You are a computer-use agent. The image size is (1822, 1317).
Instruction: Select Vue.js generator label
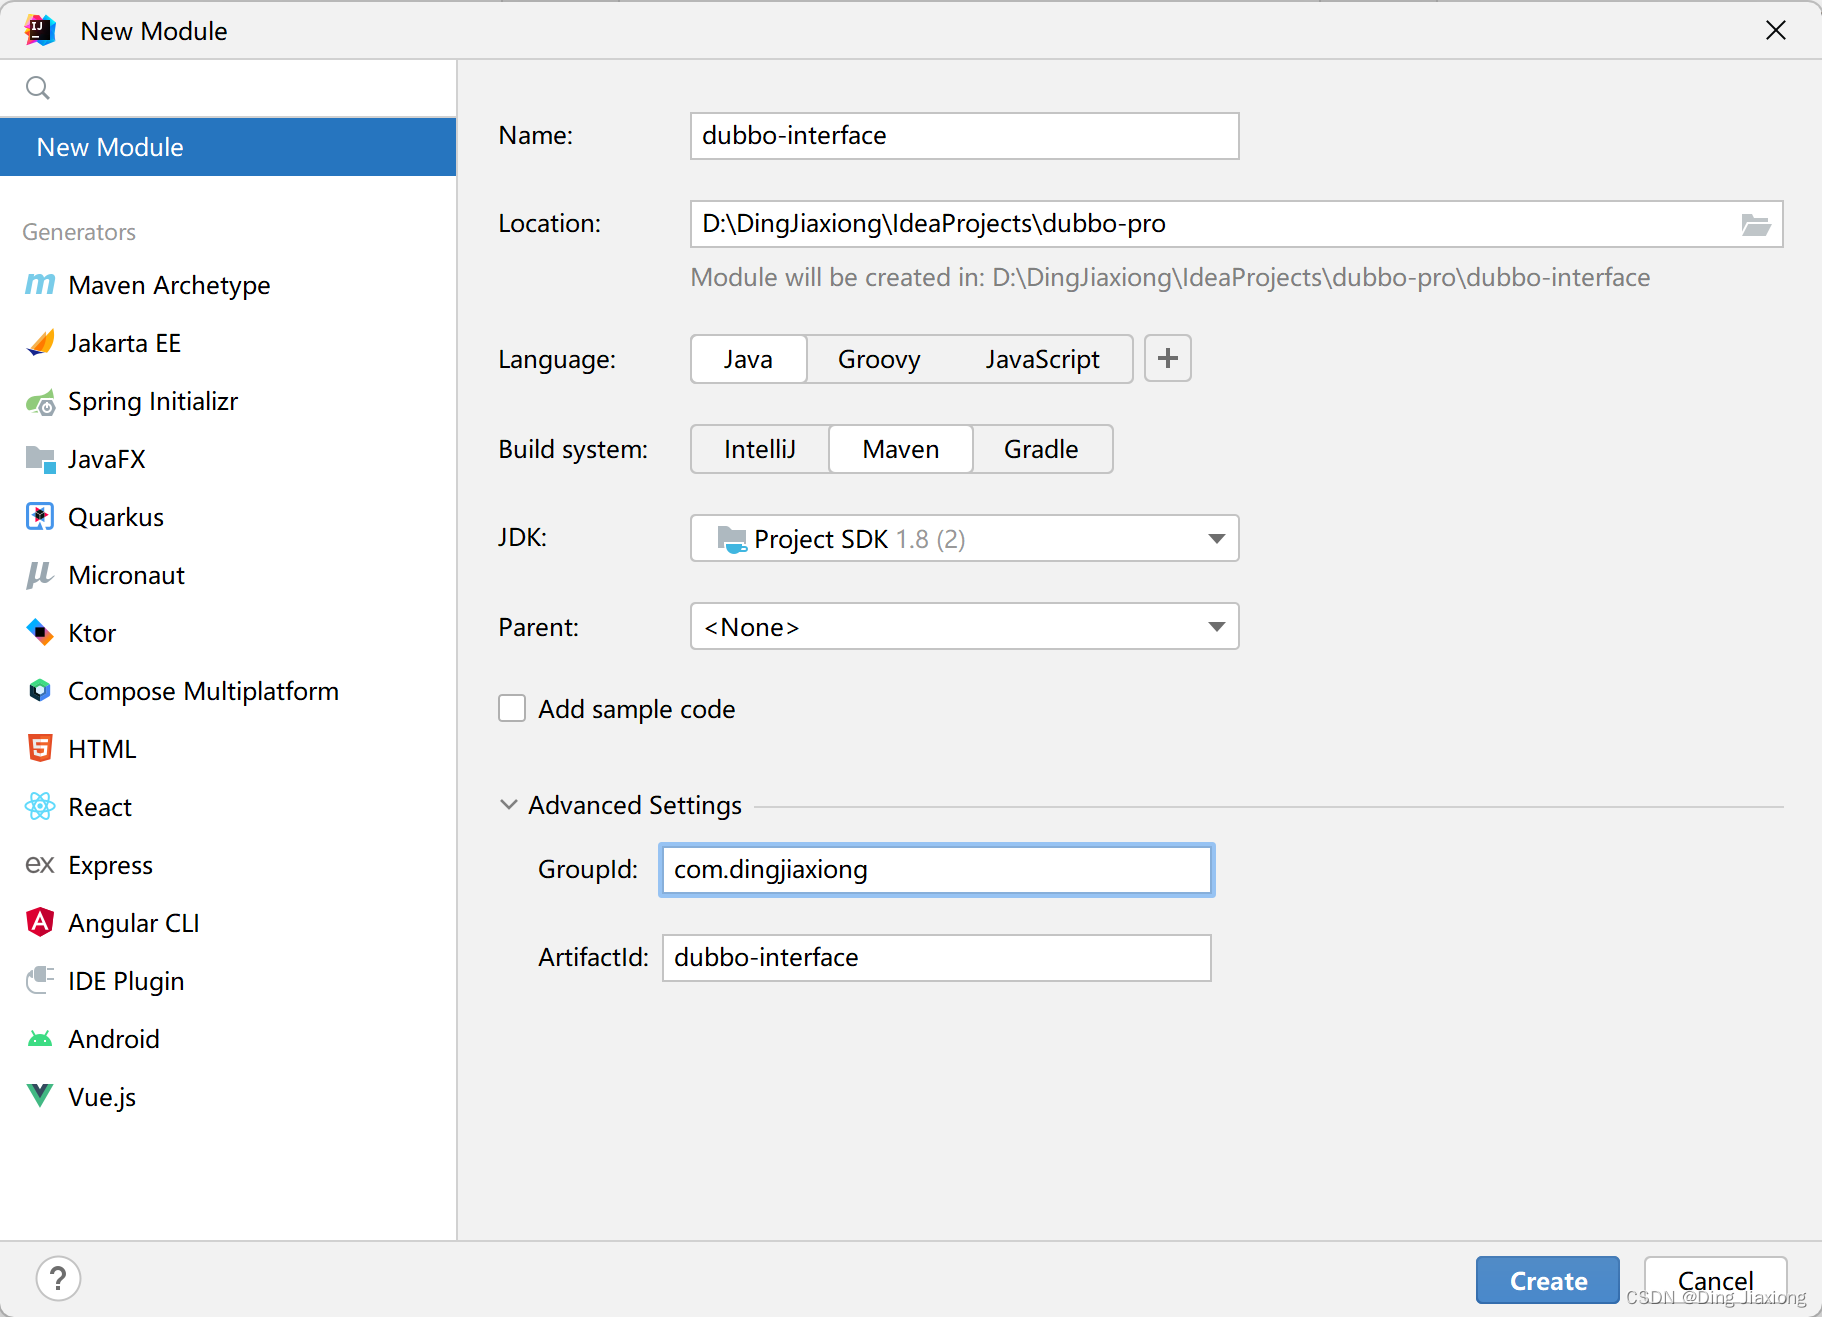point(102,1097)
